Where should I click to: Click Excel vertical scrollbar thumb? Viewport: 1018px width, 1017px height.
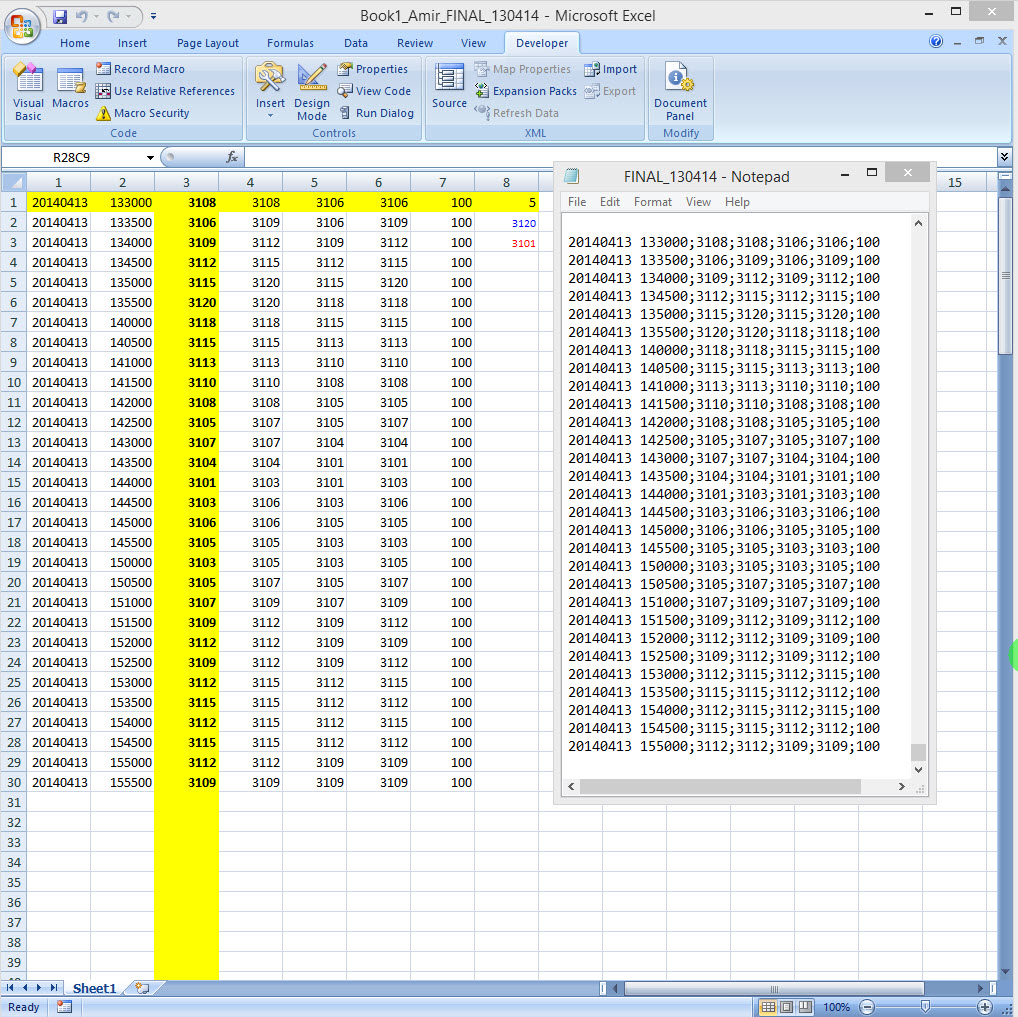point(1005,276)
